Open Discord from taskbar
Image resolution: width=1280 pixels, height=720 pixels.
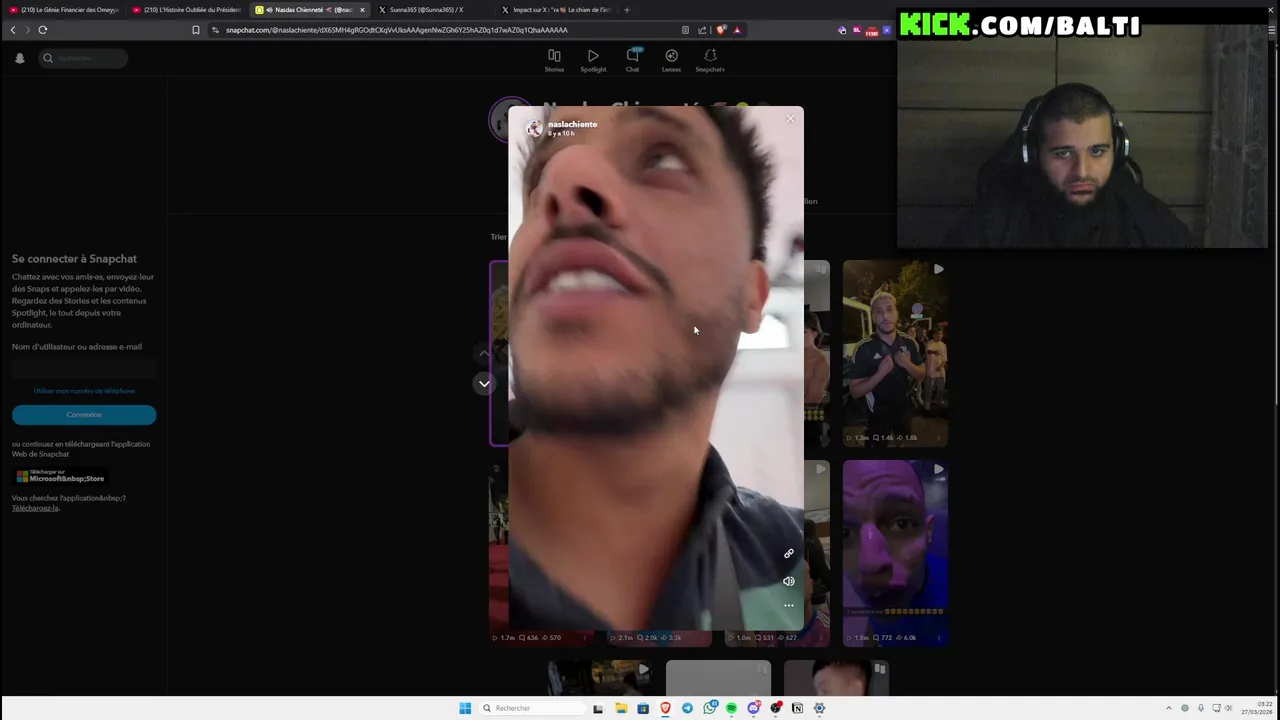(753, 708)
